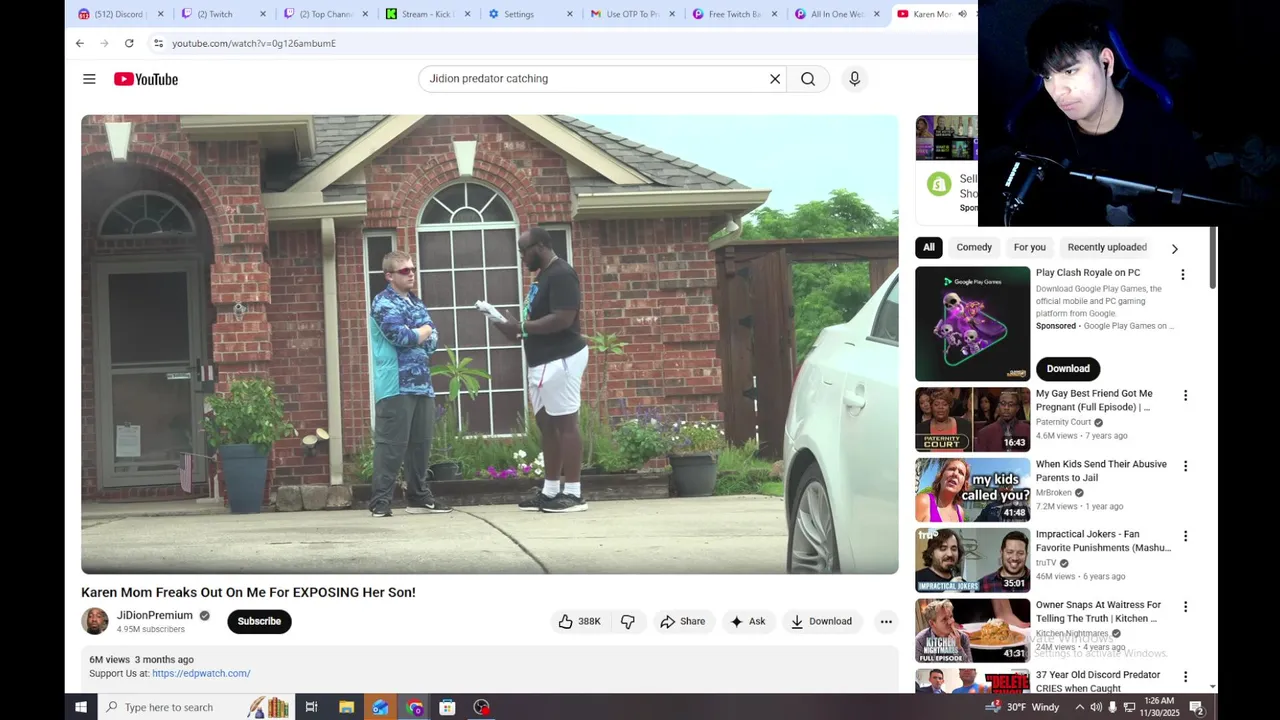Switch to the Top Channels Twitch tab
This screenshot has height=720, width=1280.
(x=325, y=14)
